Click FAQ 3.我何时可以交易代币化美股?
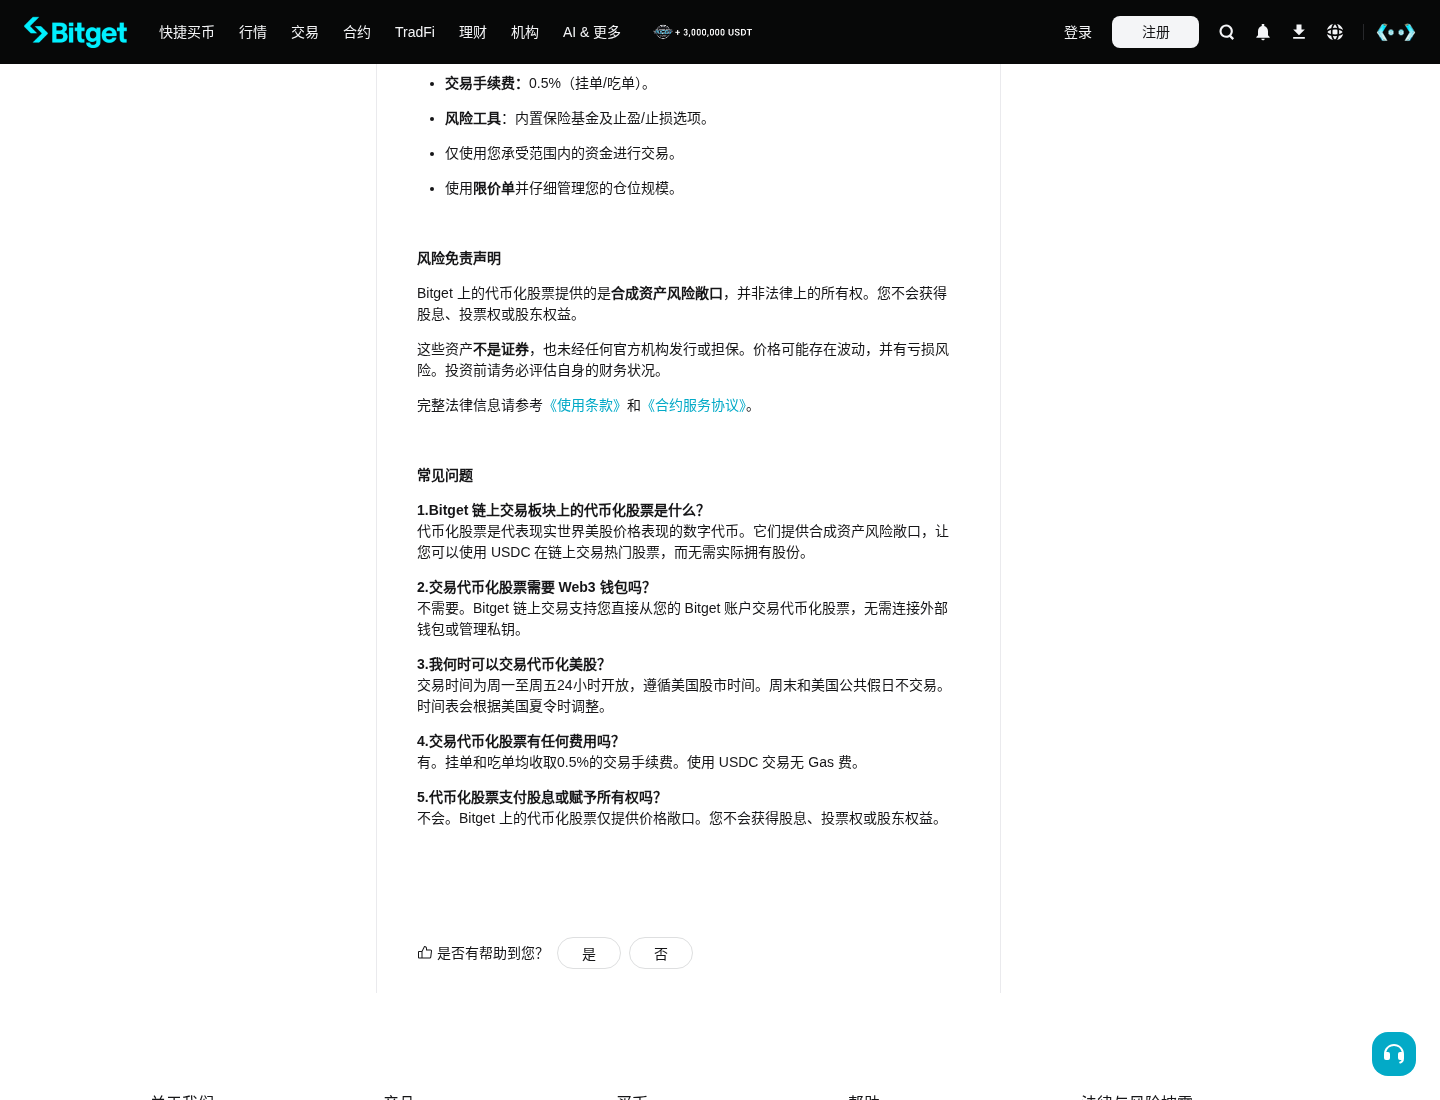1440x1100 pixels. (x=511, y=664)
